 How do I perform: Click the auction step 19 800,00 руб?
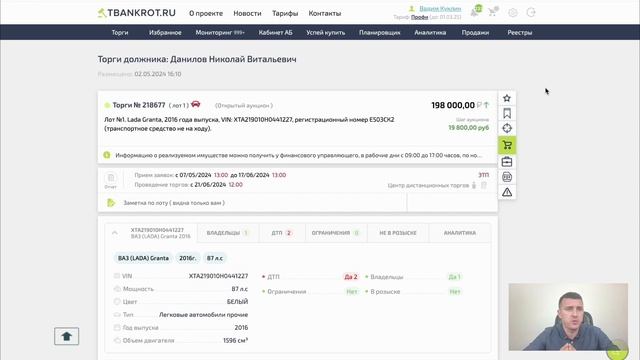[469, 128]
